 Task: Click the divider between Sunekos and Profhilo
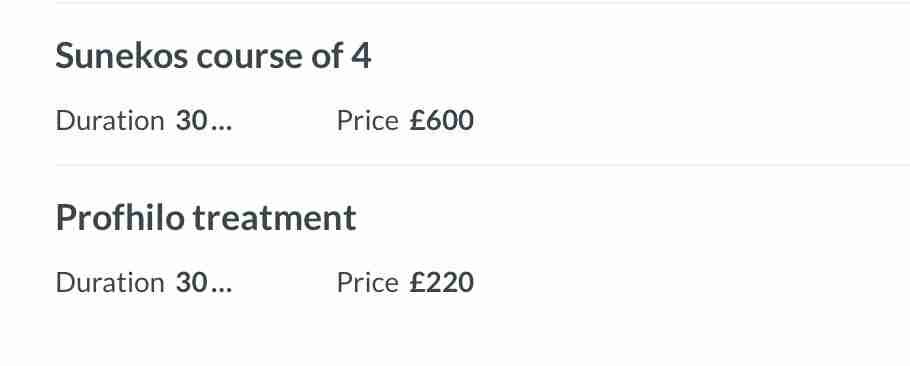point(483,165)
